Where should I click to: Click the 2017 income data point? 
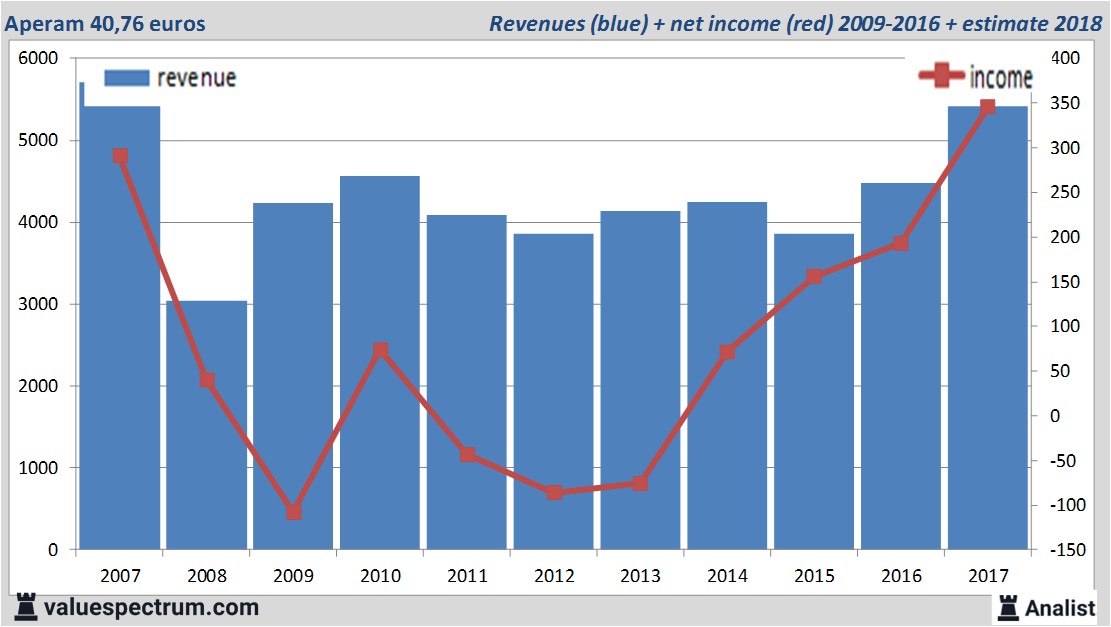pos(988,107)
